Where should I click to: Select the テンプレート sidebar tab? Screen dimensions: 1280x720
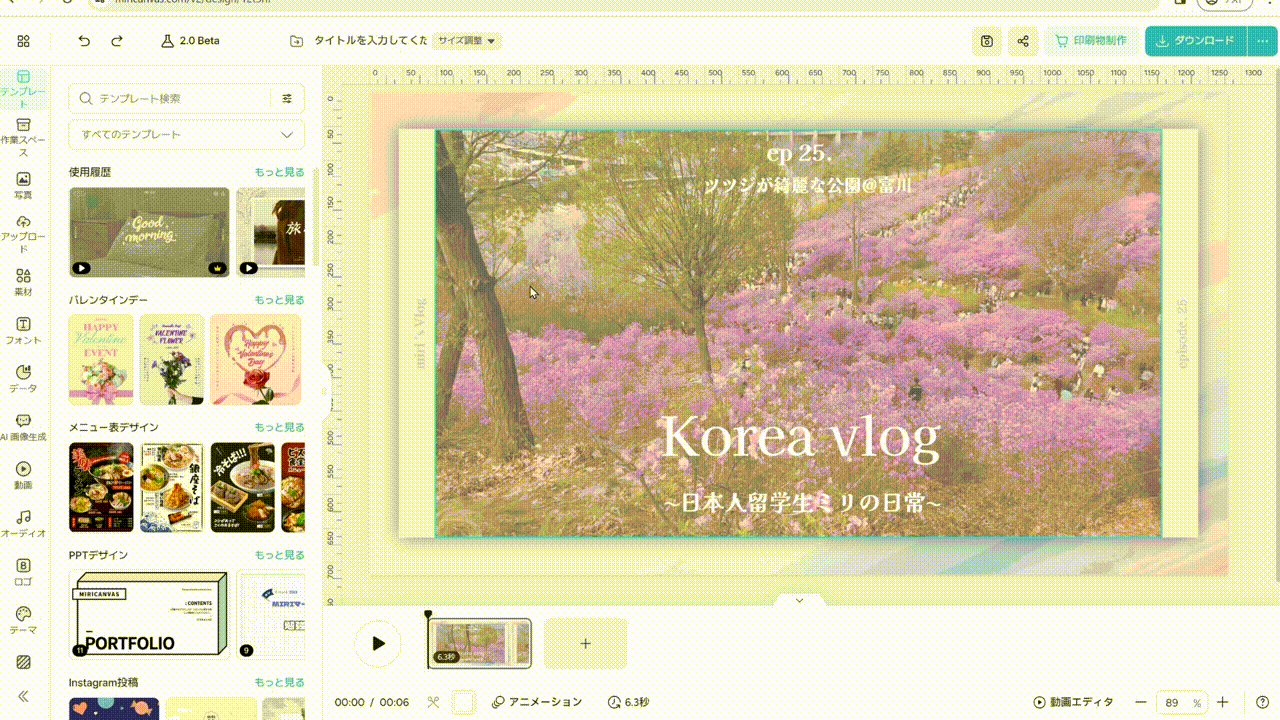click(x=23, y=89)
